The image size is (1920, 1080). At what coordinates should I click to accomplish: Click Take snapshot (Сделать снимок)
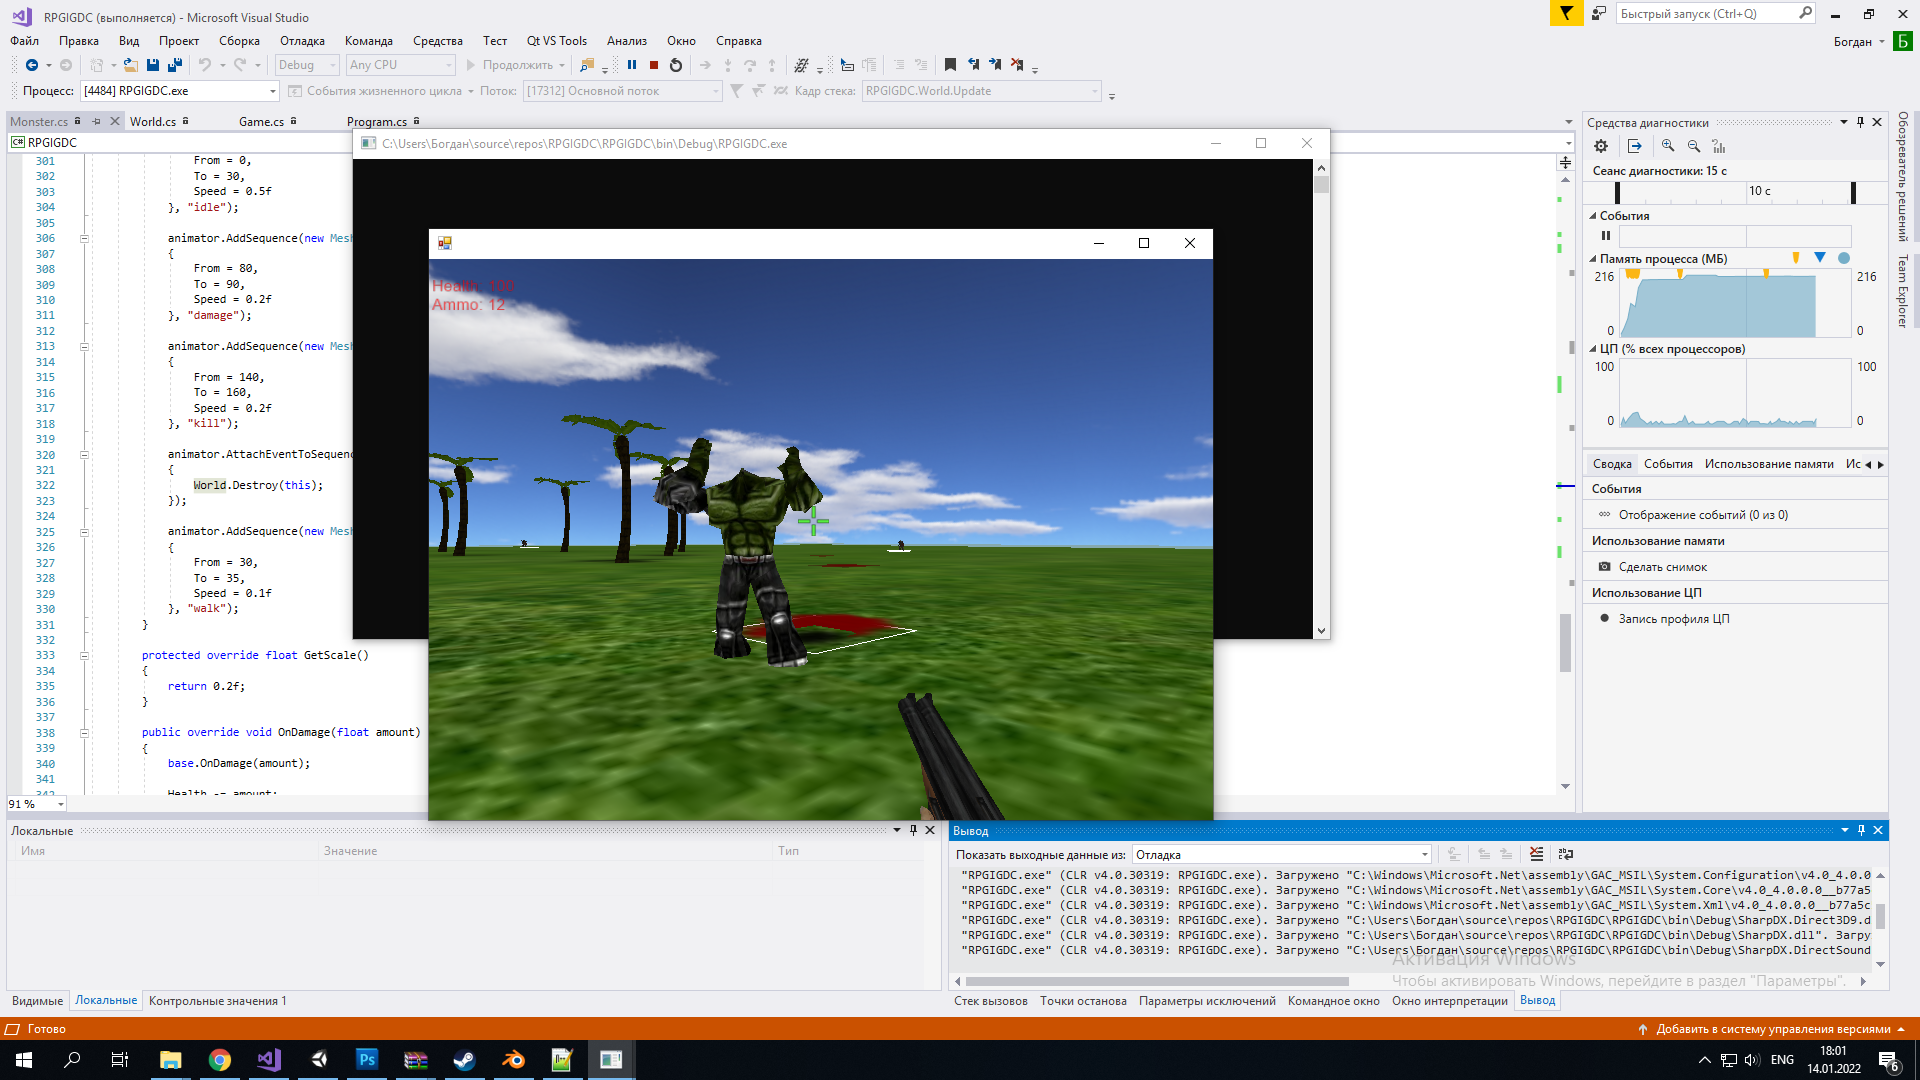(1662, 567)
